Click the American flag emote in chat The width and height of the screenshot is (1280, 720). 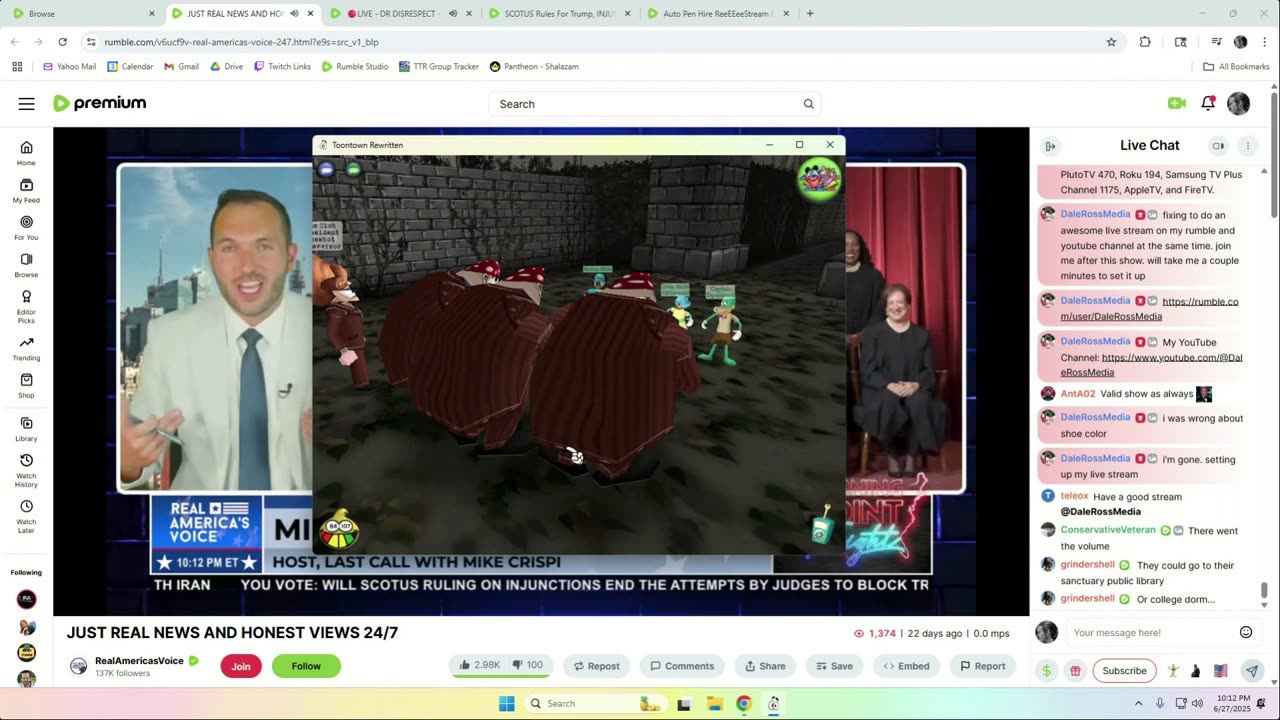point(1220,671)
